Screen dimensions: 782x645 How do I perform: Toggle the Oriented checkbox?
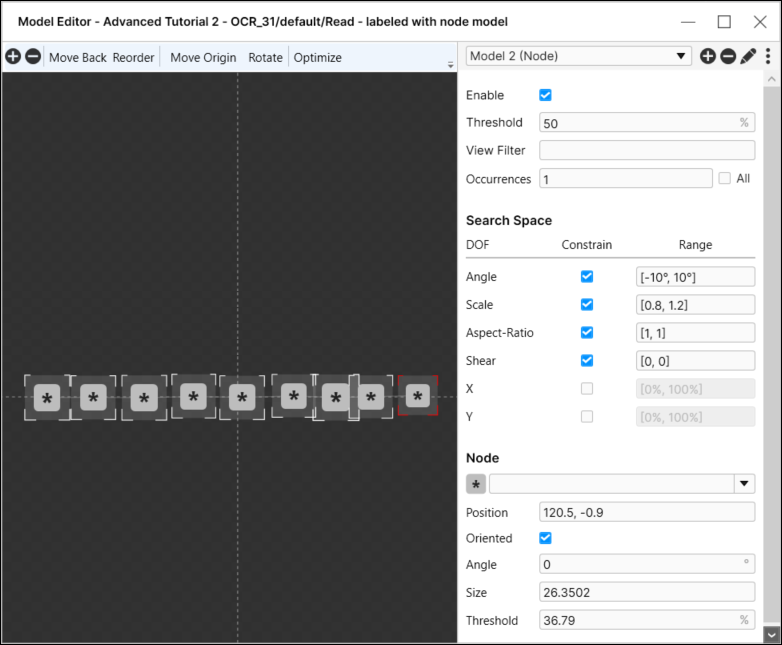[545, 538]
